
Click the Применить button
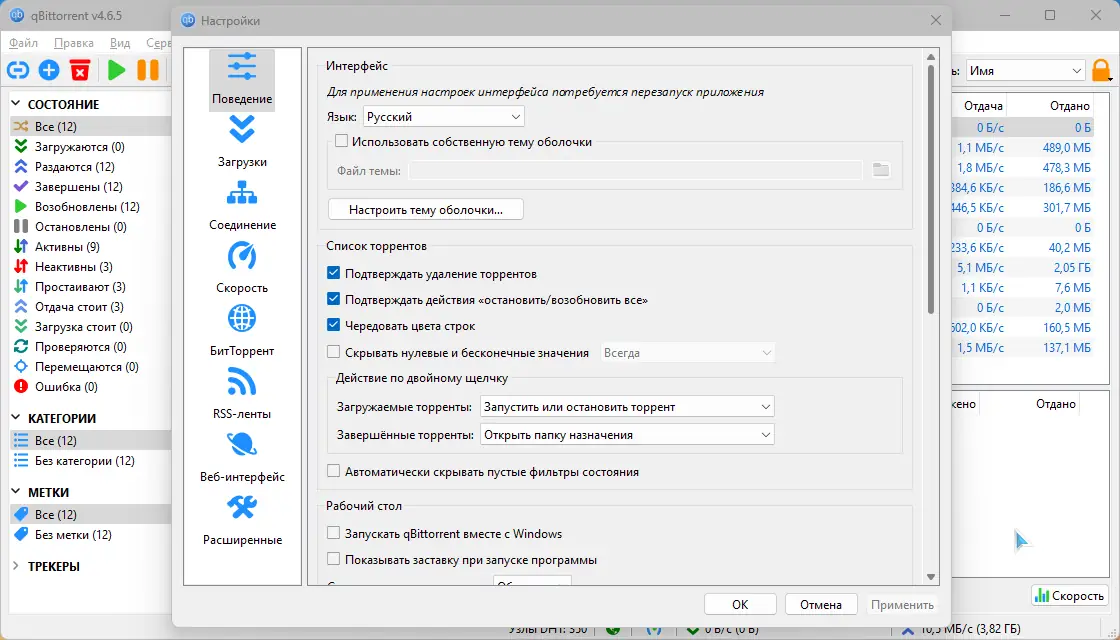coord(902,604)
